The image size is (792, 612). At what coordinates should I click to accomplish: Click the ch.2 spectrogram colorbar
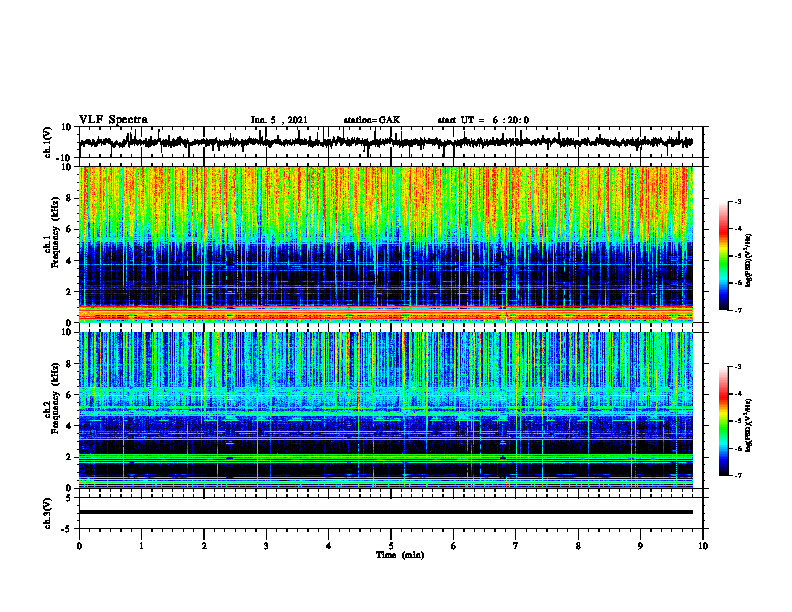[x=723, y=421]
